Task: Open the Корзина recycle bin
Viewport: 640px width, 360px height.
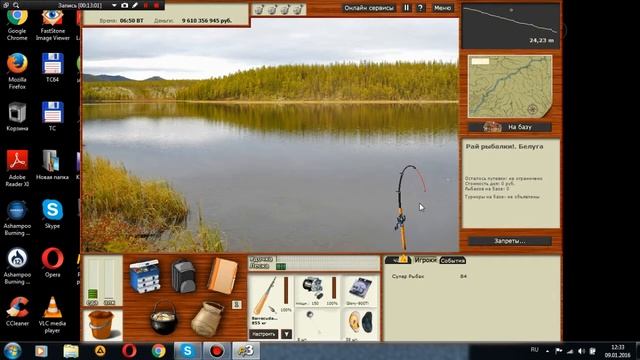Action: pyautogui.click(x=17, y=117)
